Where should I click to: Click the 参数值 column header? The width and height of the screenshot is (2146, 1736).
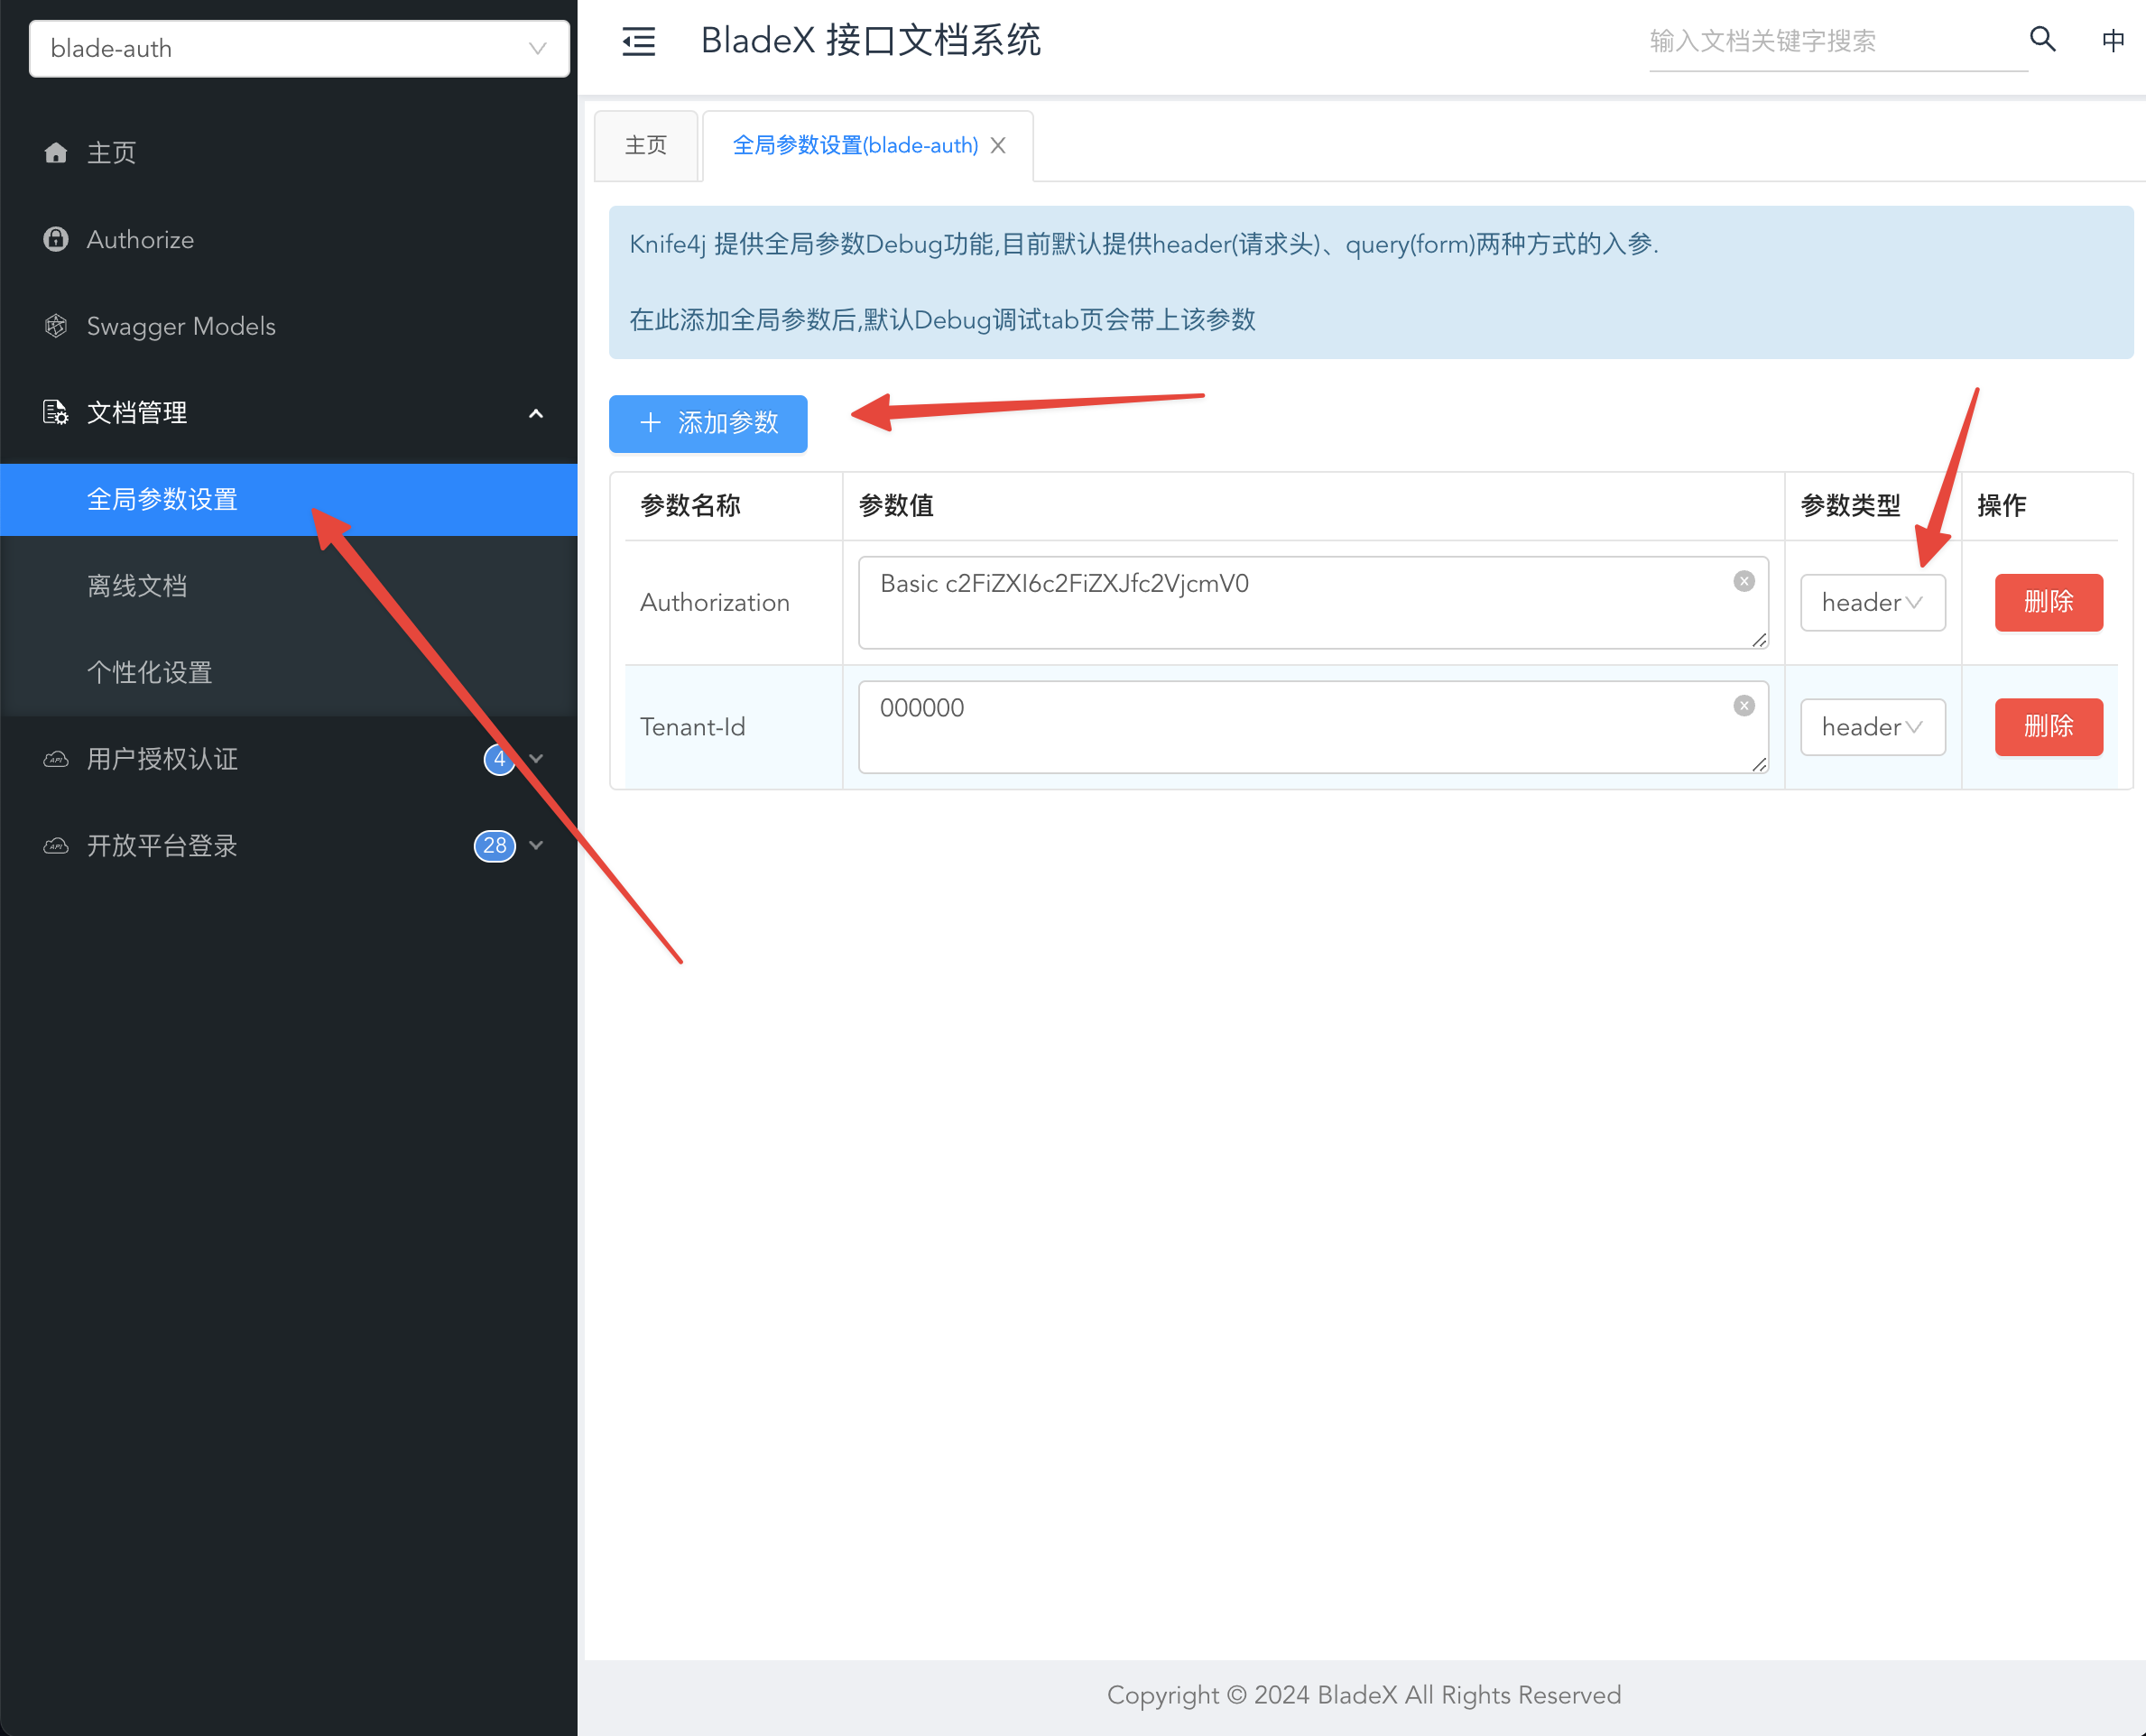pos(1313,506)
